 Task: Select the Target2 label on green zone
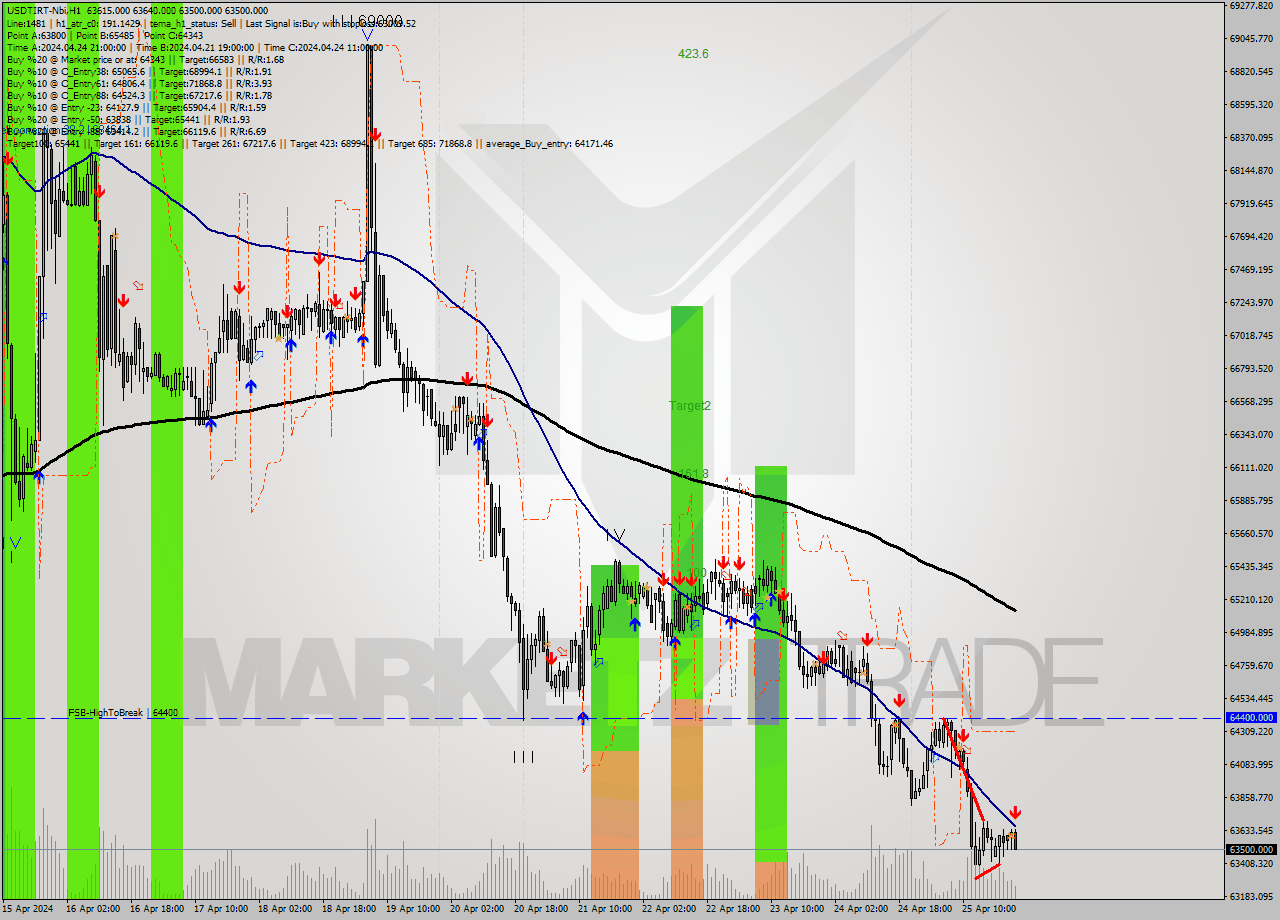pyautogui.click(x=690, y=405)
